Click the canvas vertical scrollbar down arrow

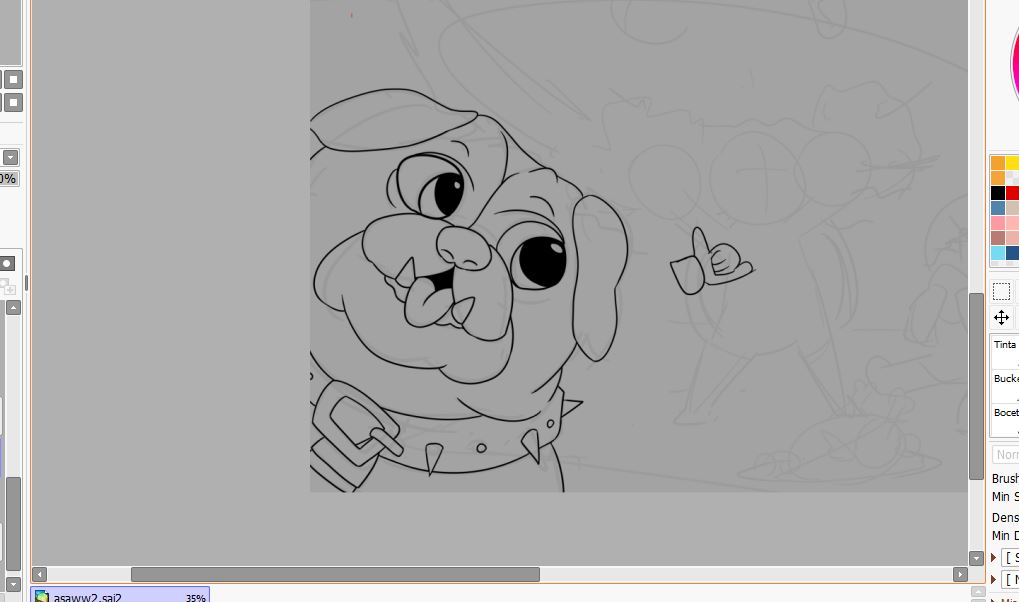point(976,558)
